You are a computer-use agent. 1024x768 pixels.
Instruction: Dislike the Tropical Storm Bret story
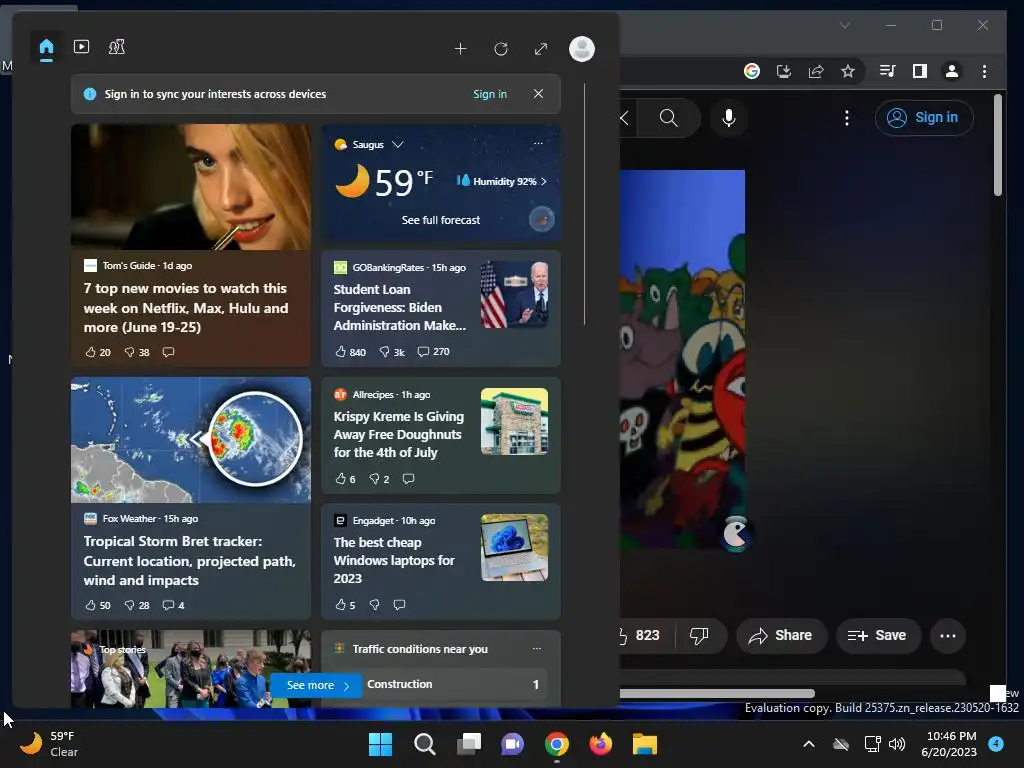(x=137, y=605)
